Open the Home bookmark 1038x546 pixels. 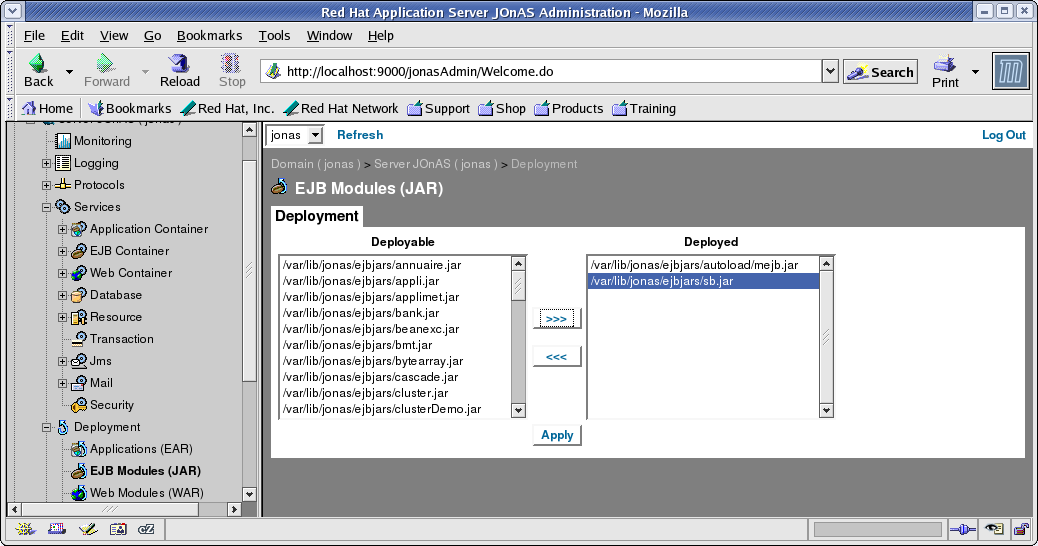click(47, 109)
